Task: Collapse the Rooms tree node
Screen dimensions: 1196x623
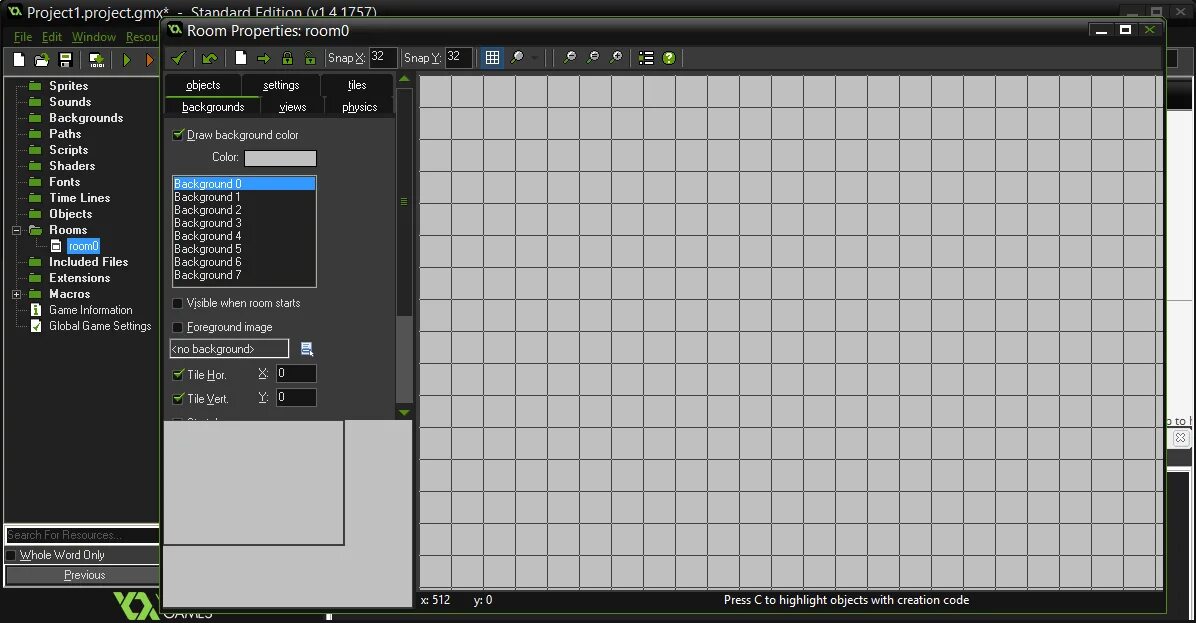Action: (14, 229)
